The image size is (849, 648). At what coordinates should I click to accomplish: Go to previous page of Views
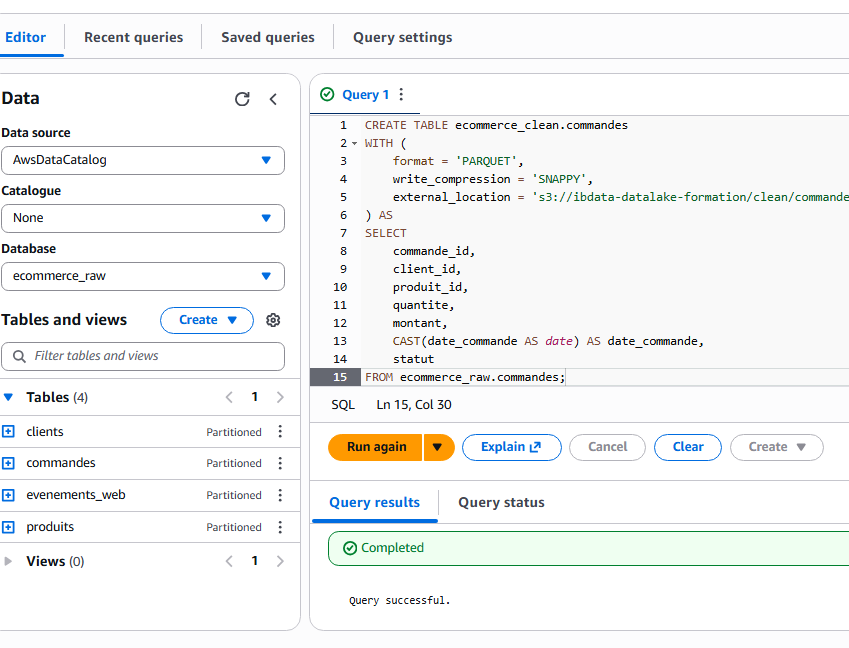click(229, 561)
